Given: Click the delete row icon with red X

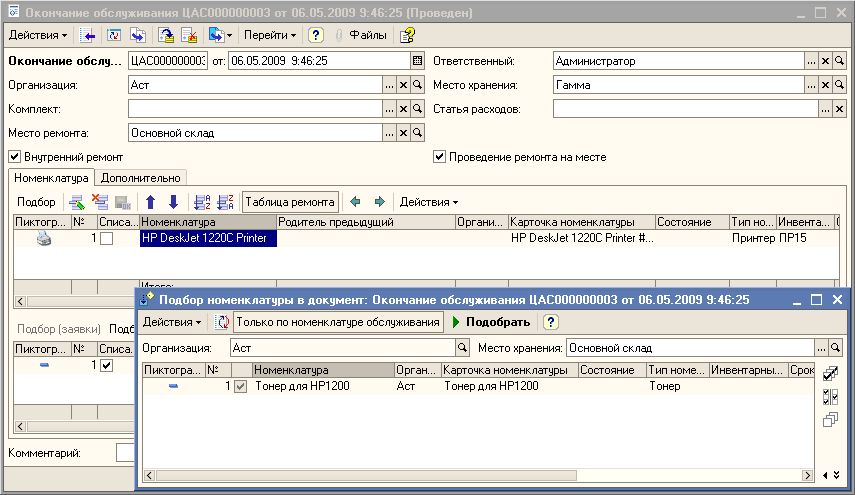Looking at the screenshot, I should [99, 202].
